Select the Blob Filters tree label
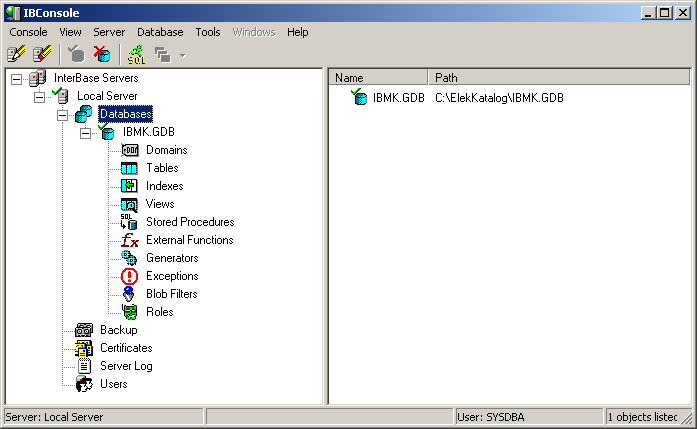This screenshot has height=429, width=697. tap(172, 294)
